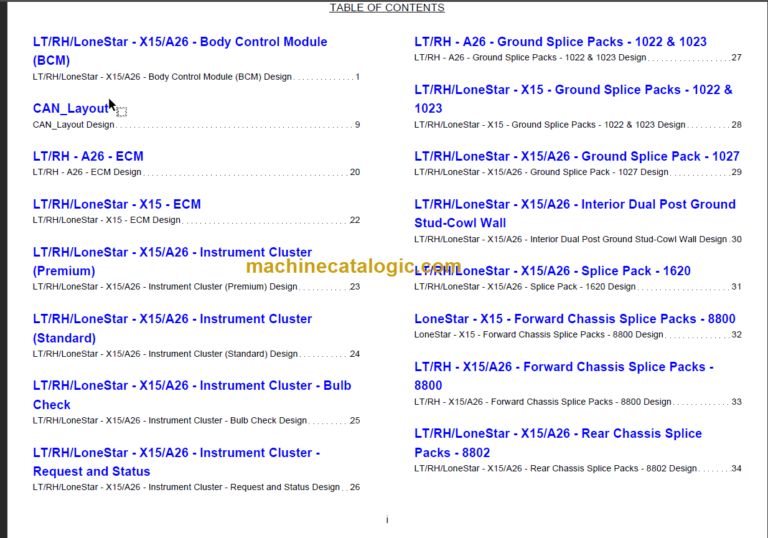Viewport: 768px width, 538px height.
Task: Click 'Instrument Cluster - Bulb Check Design' entry
Action: tap(196, 420)
